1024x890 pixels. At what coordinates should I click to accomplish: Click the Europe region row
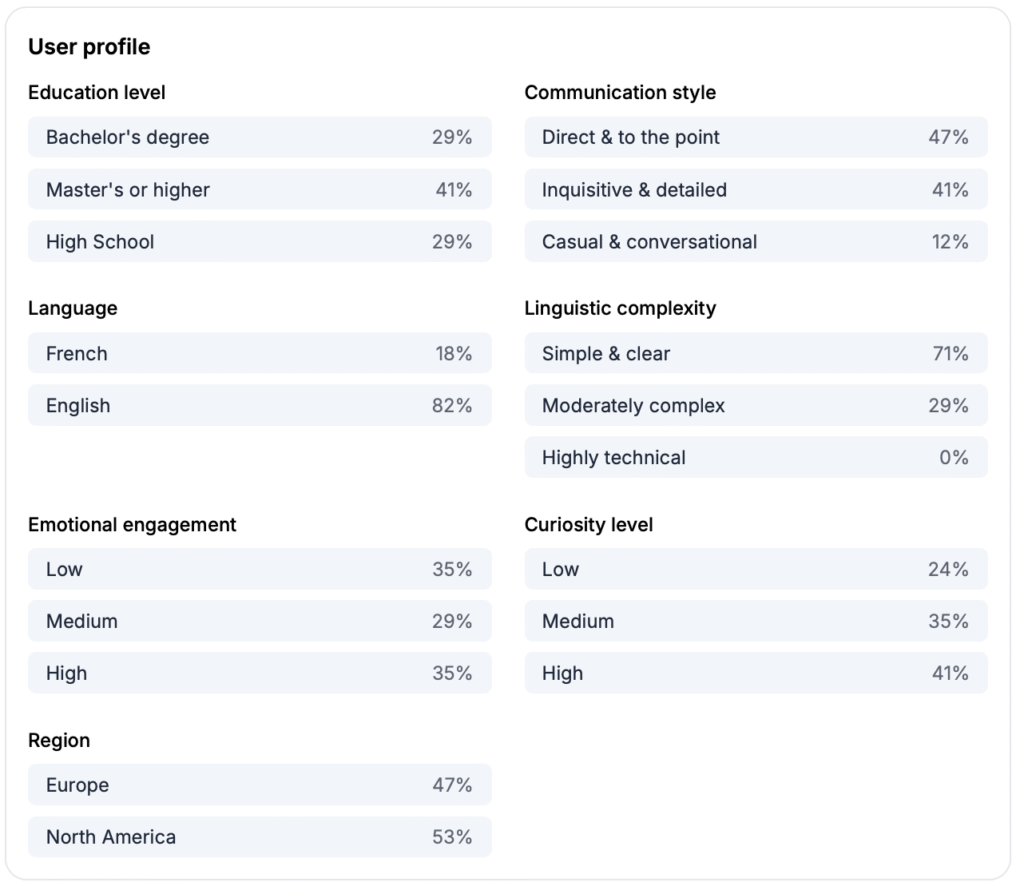(259, 785)
